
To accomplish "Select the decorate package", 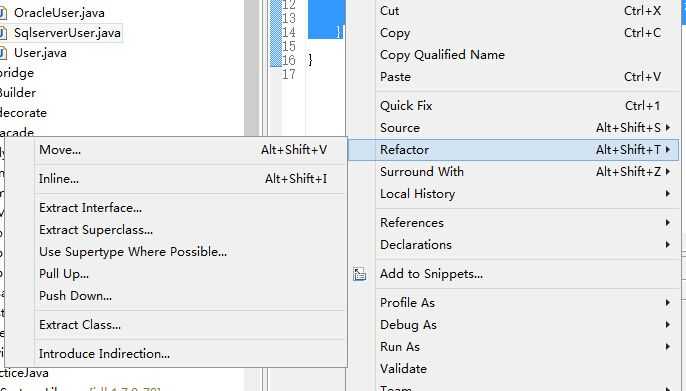I will [x=23, y=113].
